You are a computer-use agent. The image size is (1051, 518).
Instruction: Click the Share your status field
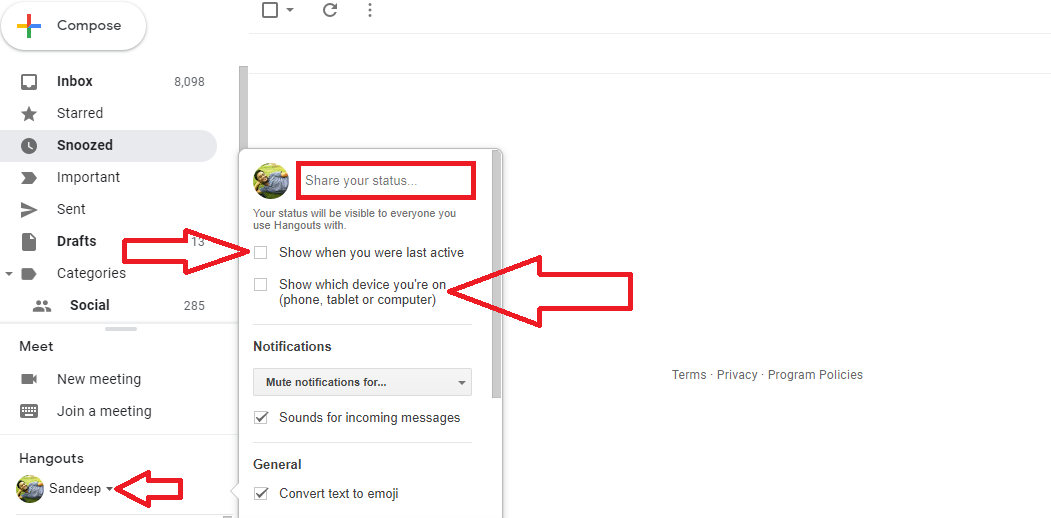(386, 181)
